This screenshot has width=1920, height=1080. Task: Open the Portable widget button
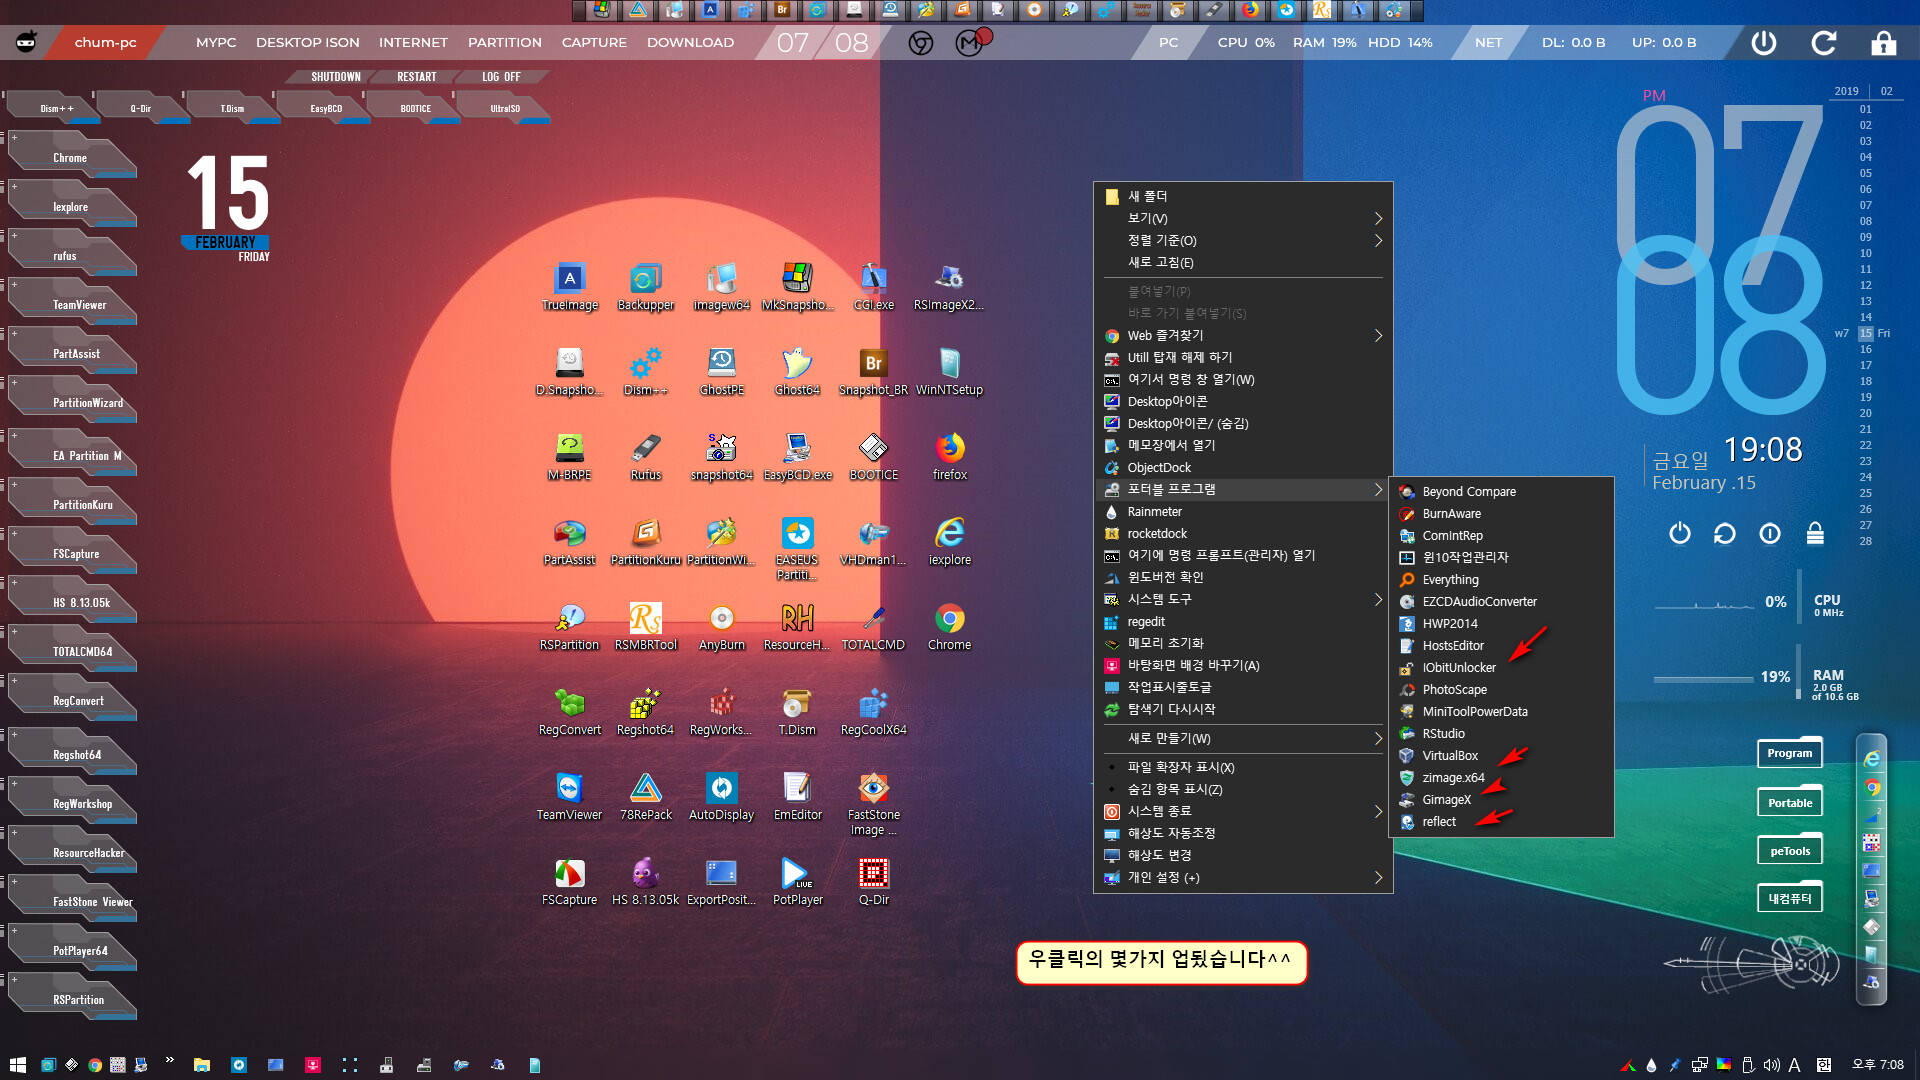pos(1789,802)
